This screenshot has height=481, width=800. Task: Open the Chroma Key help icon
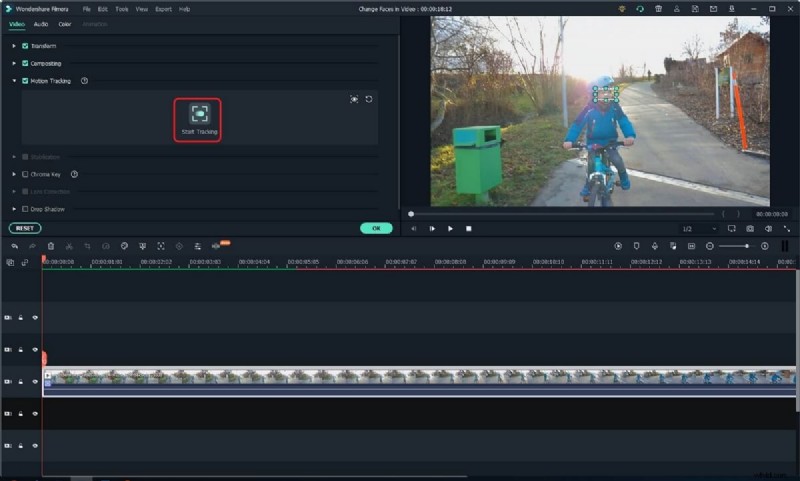coord(74,174)
